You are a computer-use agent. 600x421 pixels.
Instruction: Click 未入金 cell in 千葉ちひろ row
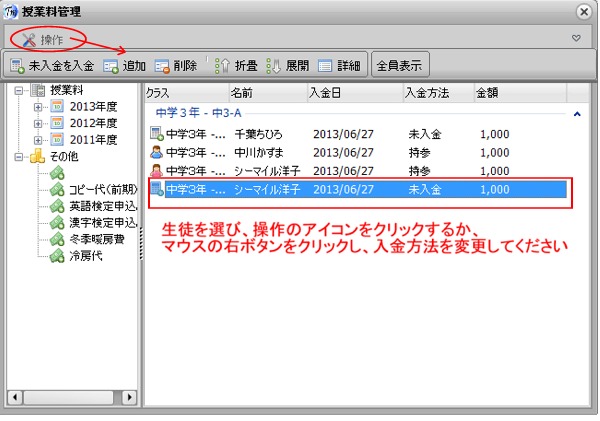(425, 134)
